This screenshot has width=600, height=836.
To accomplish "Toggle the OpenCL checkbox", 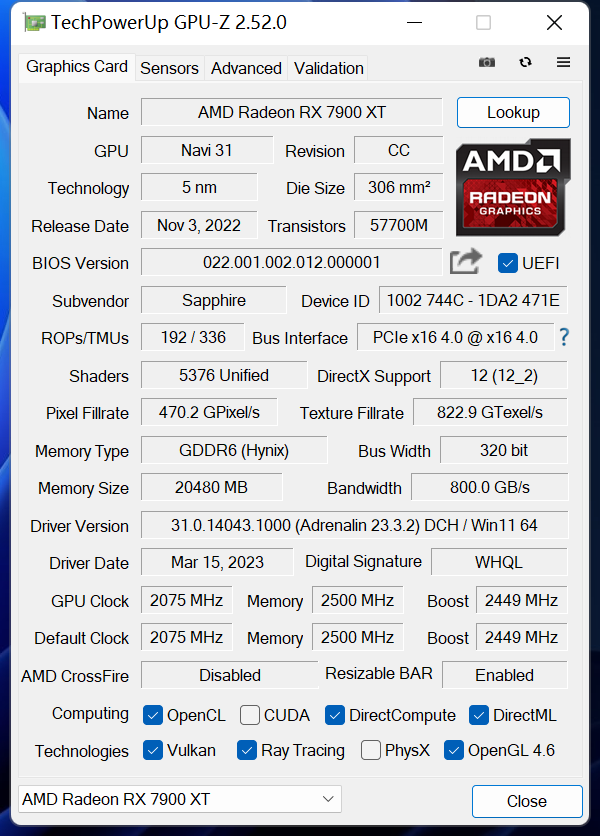I will click(x=153, y=715).
